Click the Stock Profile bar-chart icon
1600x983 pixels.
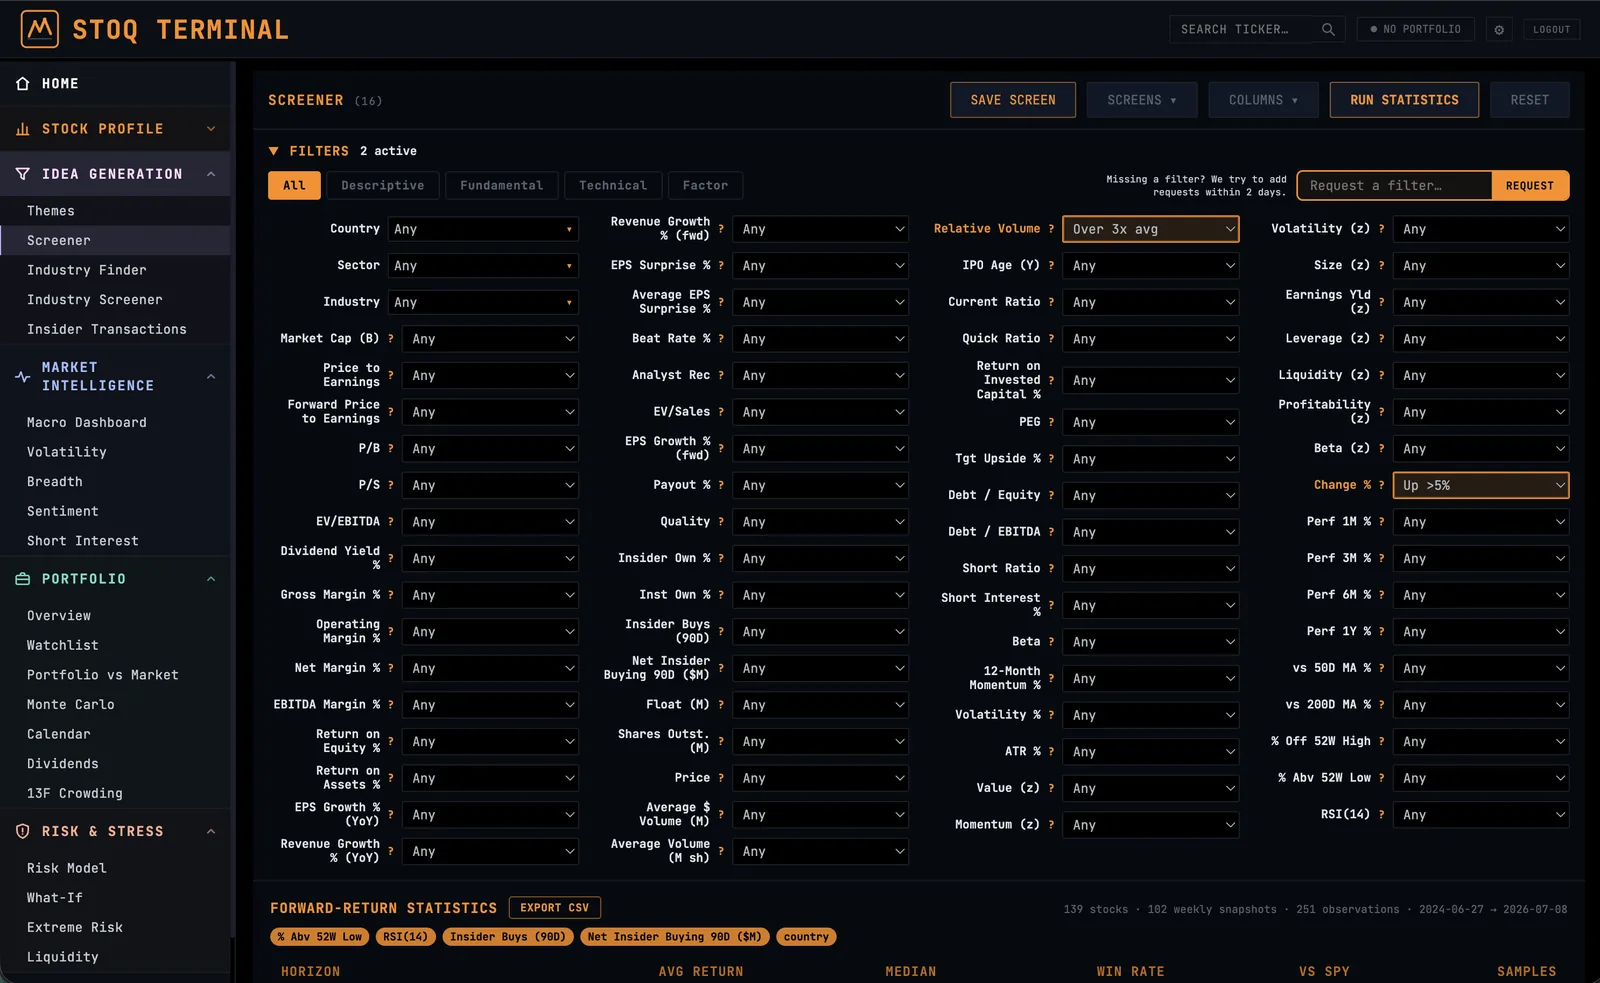(23, 129)
